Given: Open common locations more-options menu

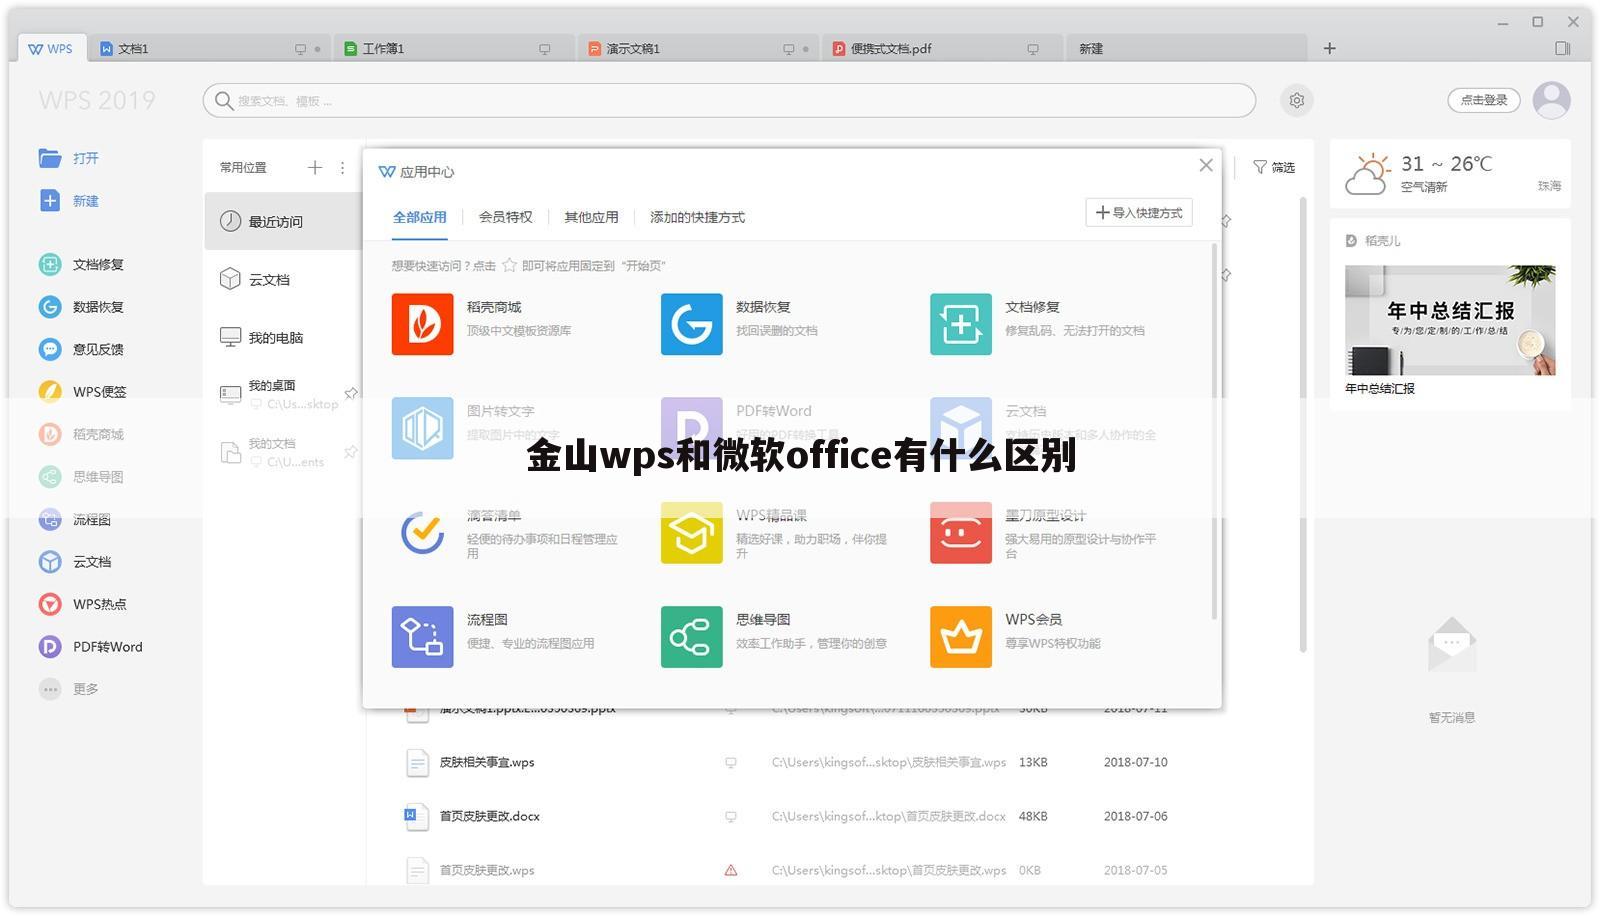Looking at the screenshot, I should coord(342,167).
